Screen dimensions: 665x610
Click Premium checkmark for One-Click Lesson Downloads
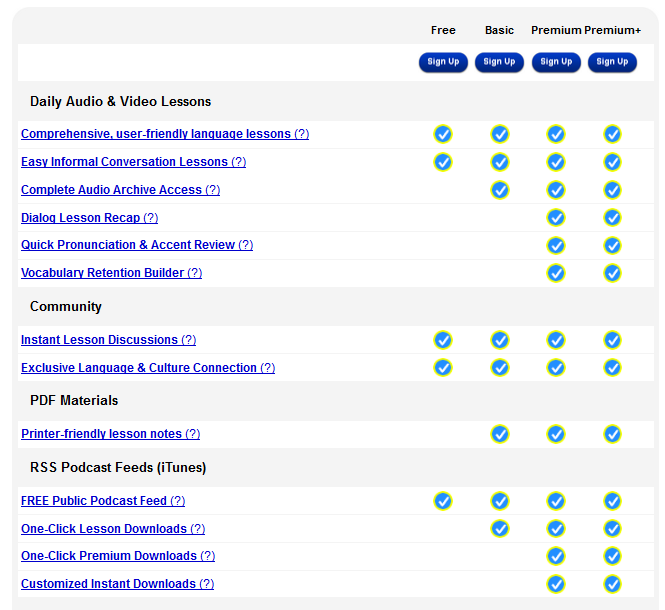(x=556, y=529)
